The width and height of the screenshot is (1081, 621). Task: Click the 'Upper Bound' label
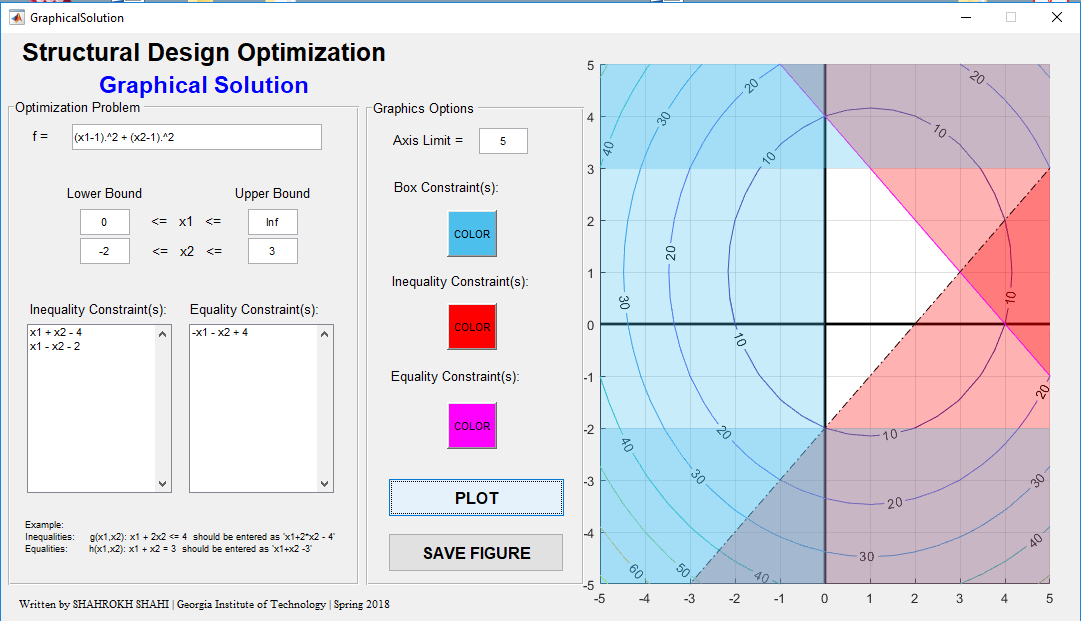click(272, 194)
